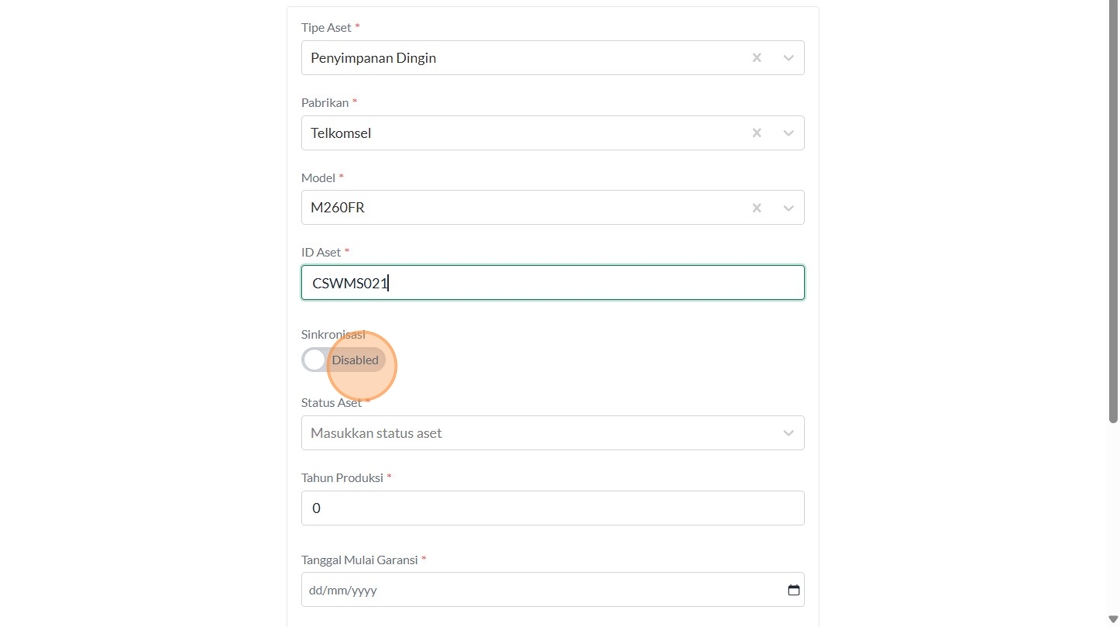Screen dimensions: 1120x627
Task: Expand the Model dropdown arrow
Action: point(788,208)
